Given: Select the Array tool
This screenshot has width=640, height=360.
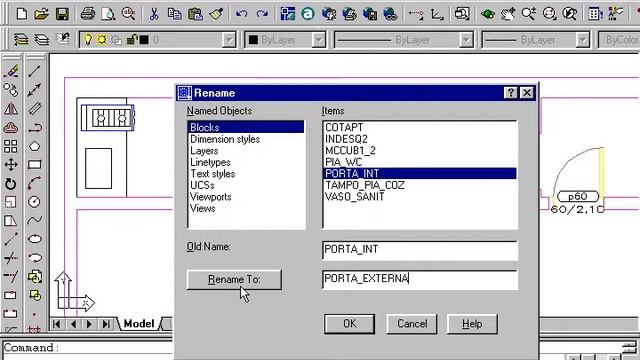Looking at the screenshot, I should click(x=11, y=146).
